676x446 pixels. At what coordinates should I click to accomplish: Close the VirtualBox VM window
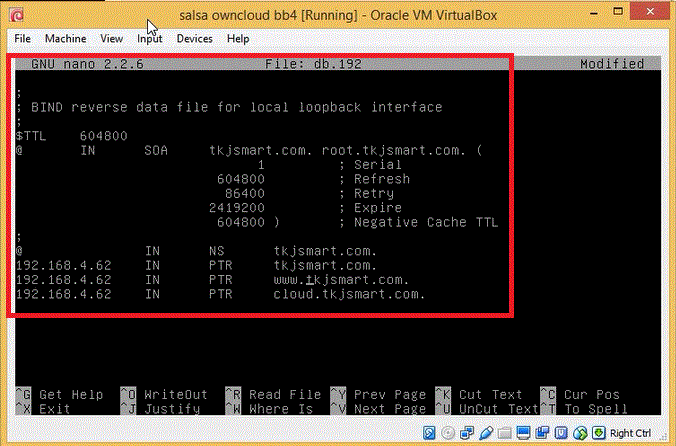[x=649, y=12]
